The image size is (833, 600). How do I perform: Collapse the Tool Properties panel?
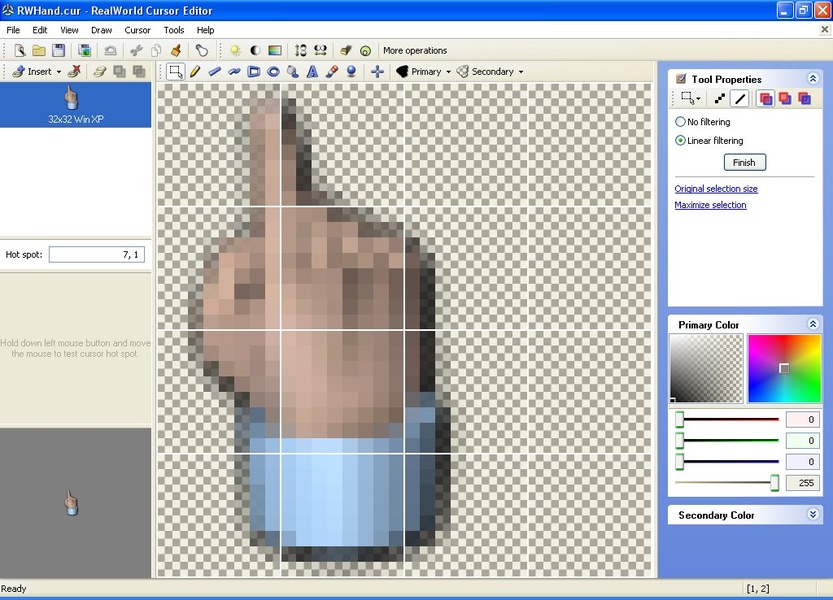[812, 79]
